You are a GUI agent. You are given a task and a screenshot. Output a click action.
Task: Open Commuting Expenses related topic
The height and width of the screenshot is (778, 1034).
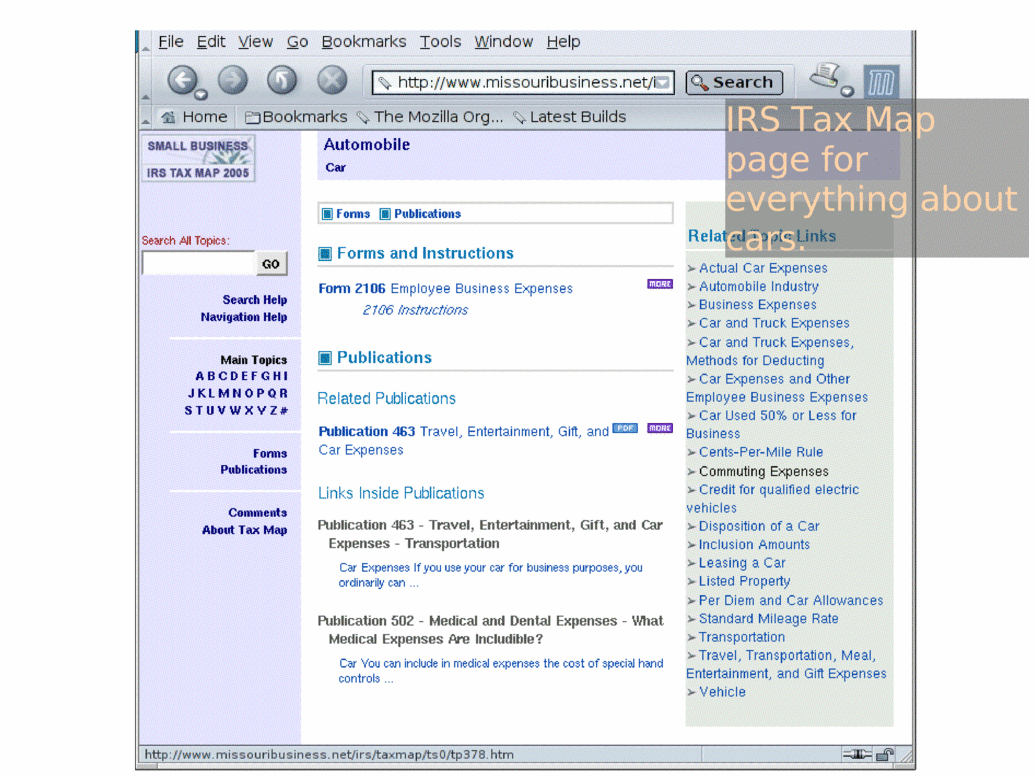click(764, 471)
